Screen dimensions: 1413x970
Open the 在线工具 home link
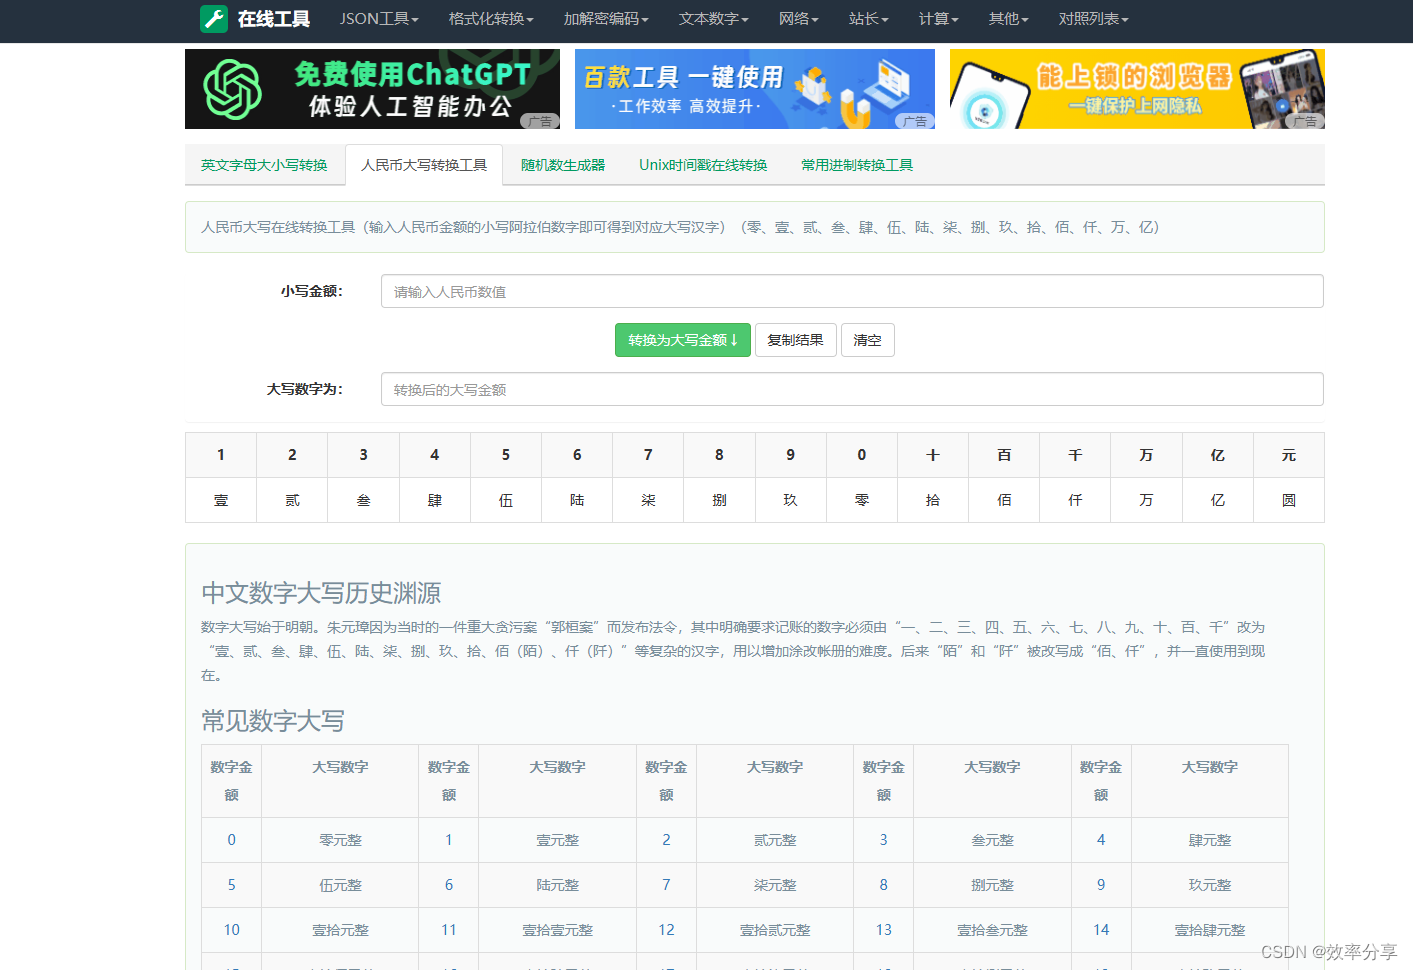[x=273, y=19]
